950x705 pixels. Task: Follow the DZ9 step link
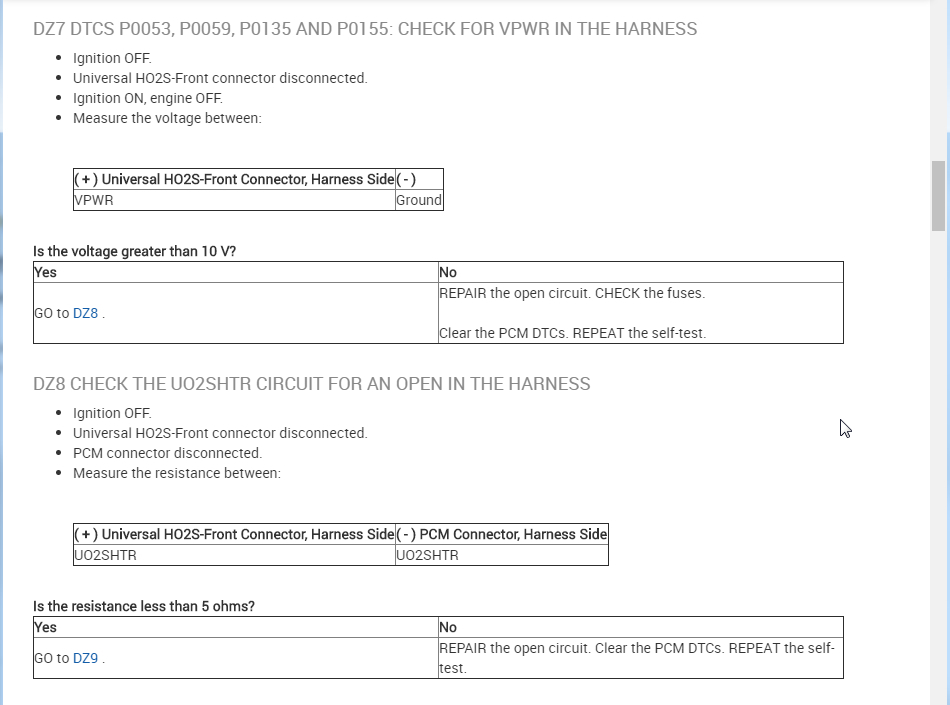pos(85,658)
